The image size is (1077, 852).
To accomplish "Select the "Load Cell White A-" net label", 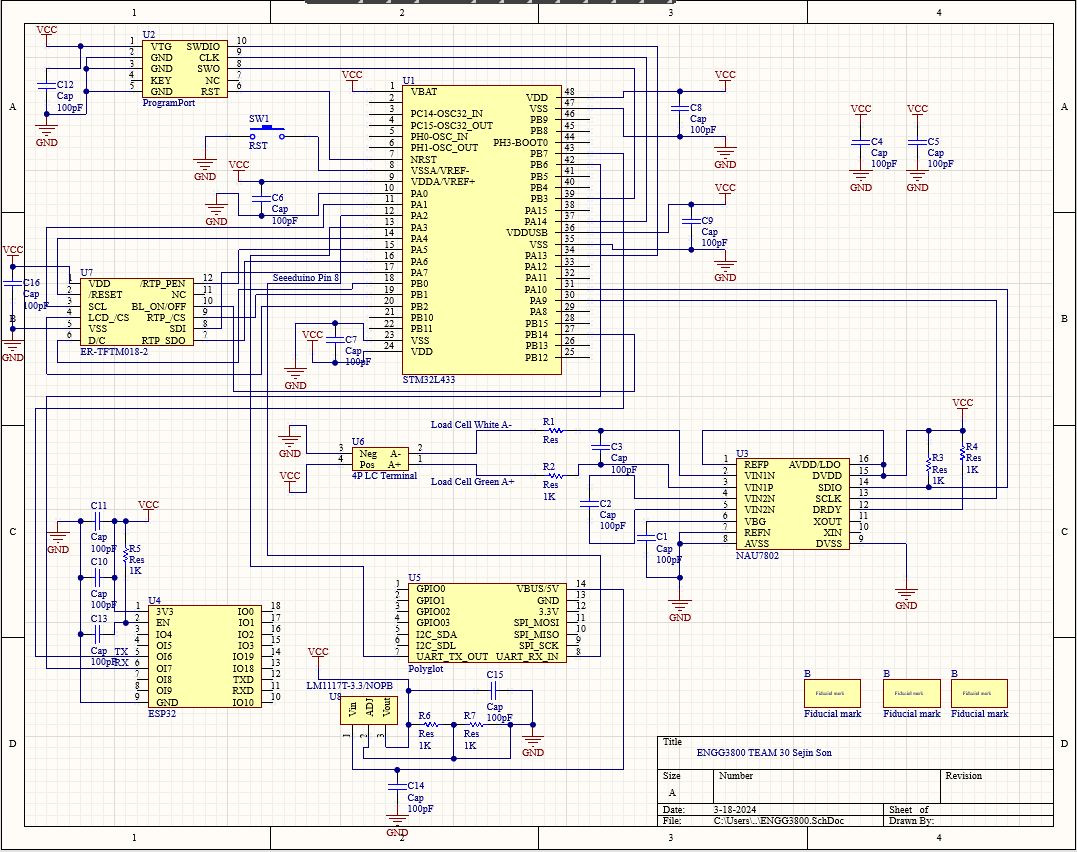I will (471, 425).
